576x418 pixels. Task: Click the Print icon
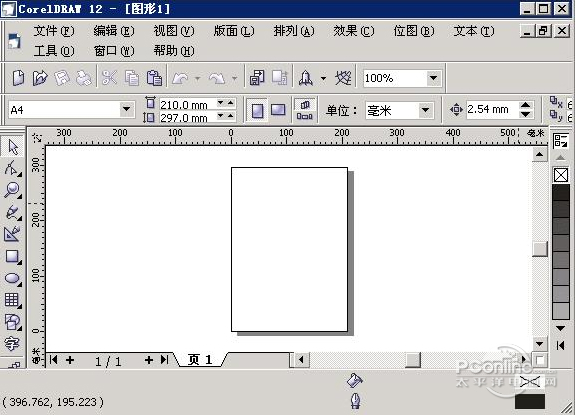coord(84,78)
